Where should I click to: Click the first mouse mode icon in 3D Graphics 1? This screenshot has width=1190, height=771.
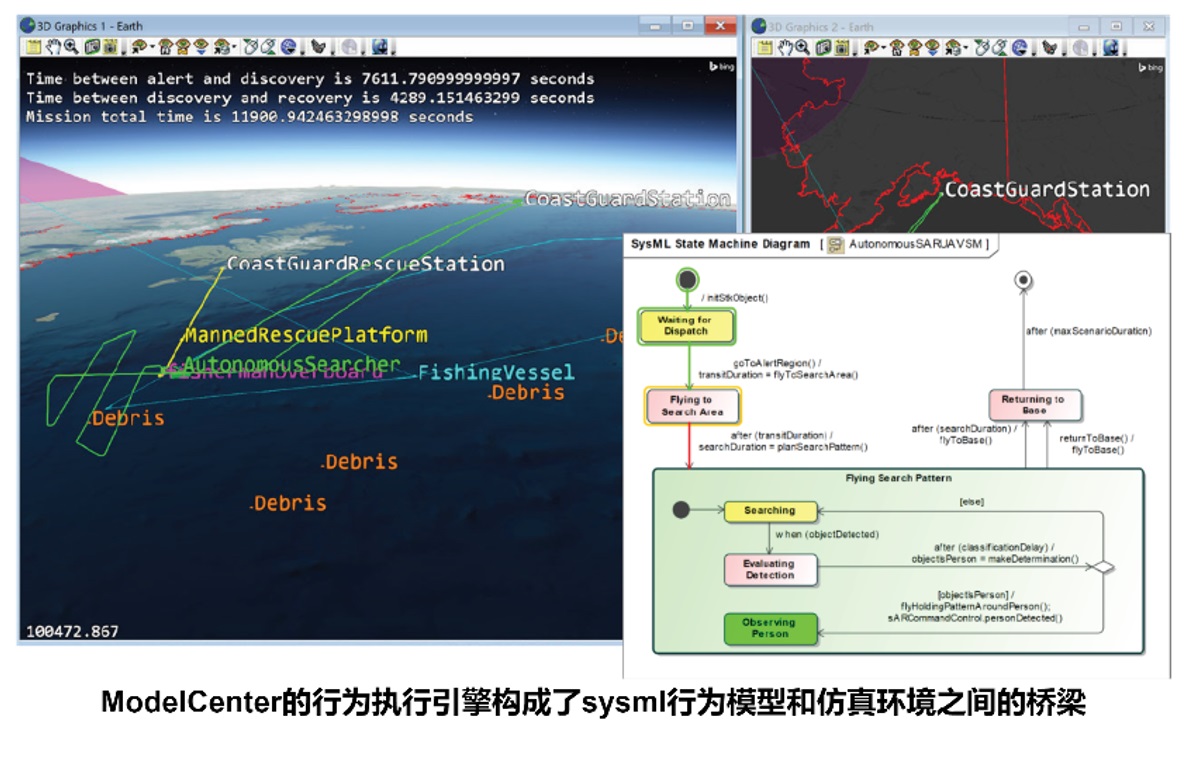pos(250,47)
